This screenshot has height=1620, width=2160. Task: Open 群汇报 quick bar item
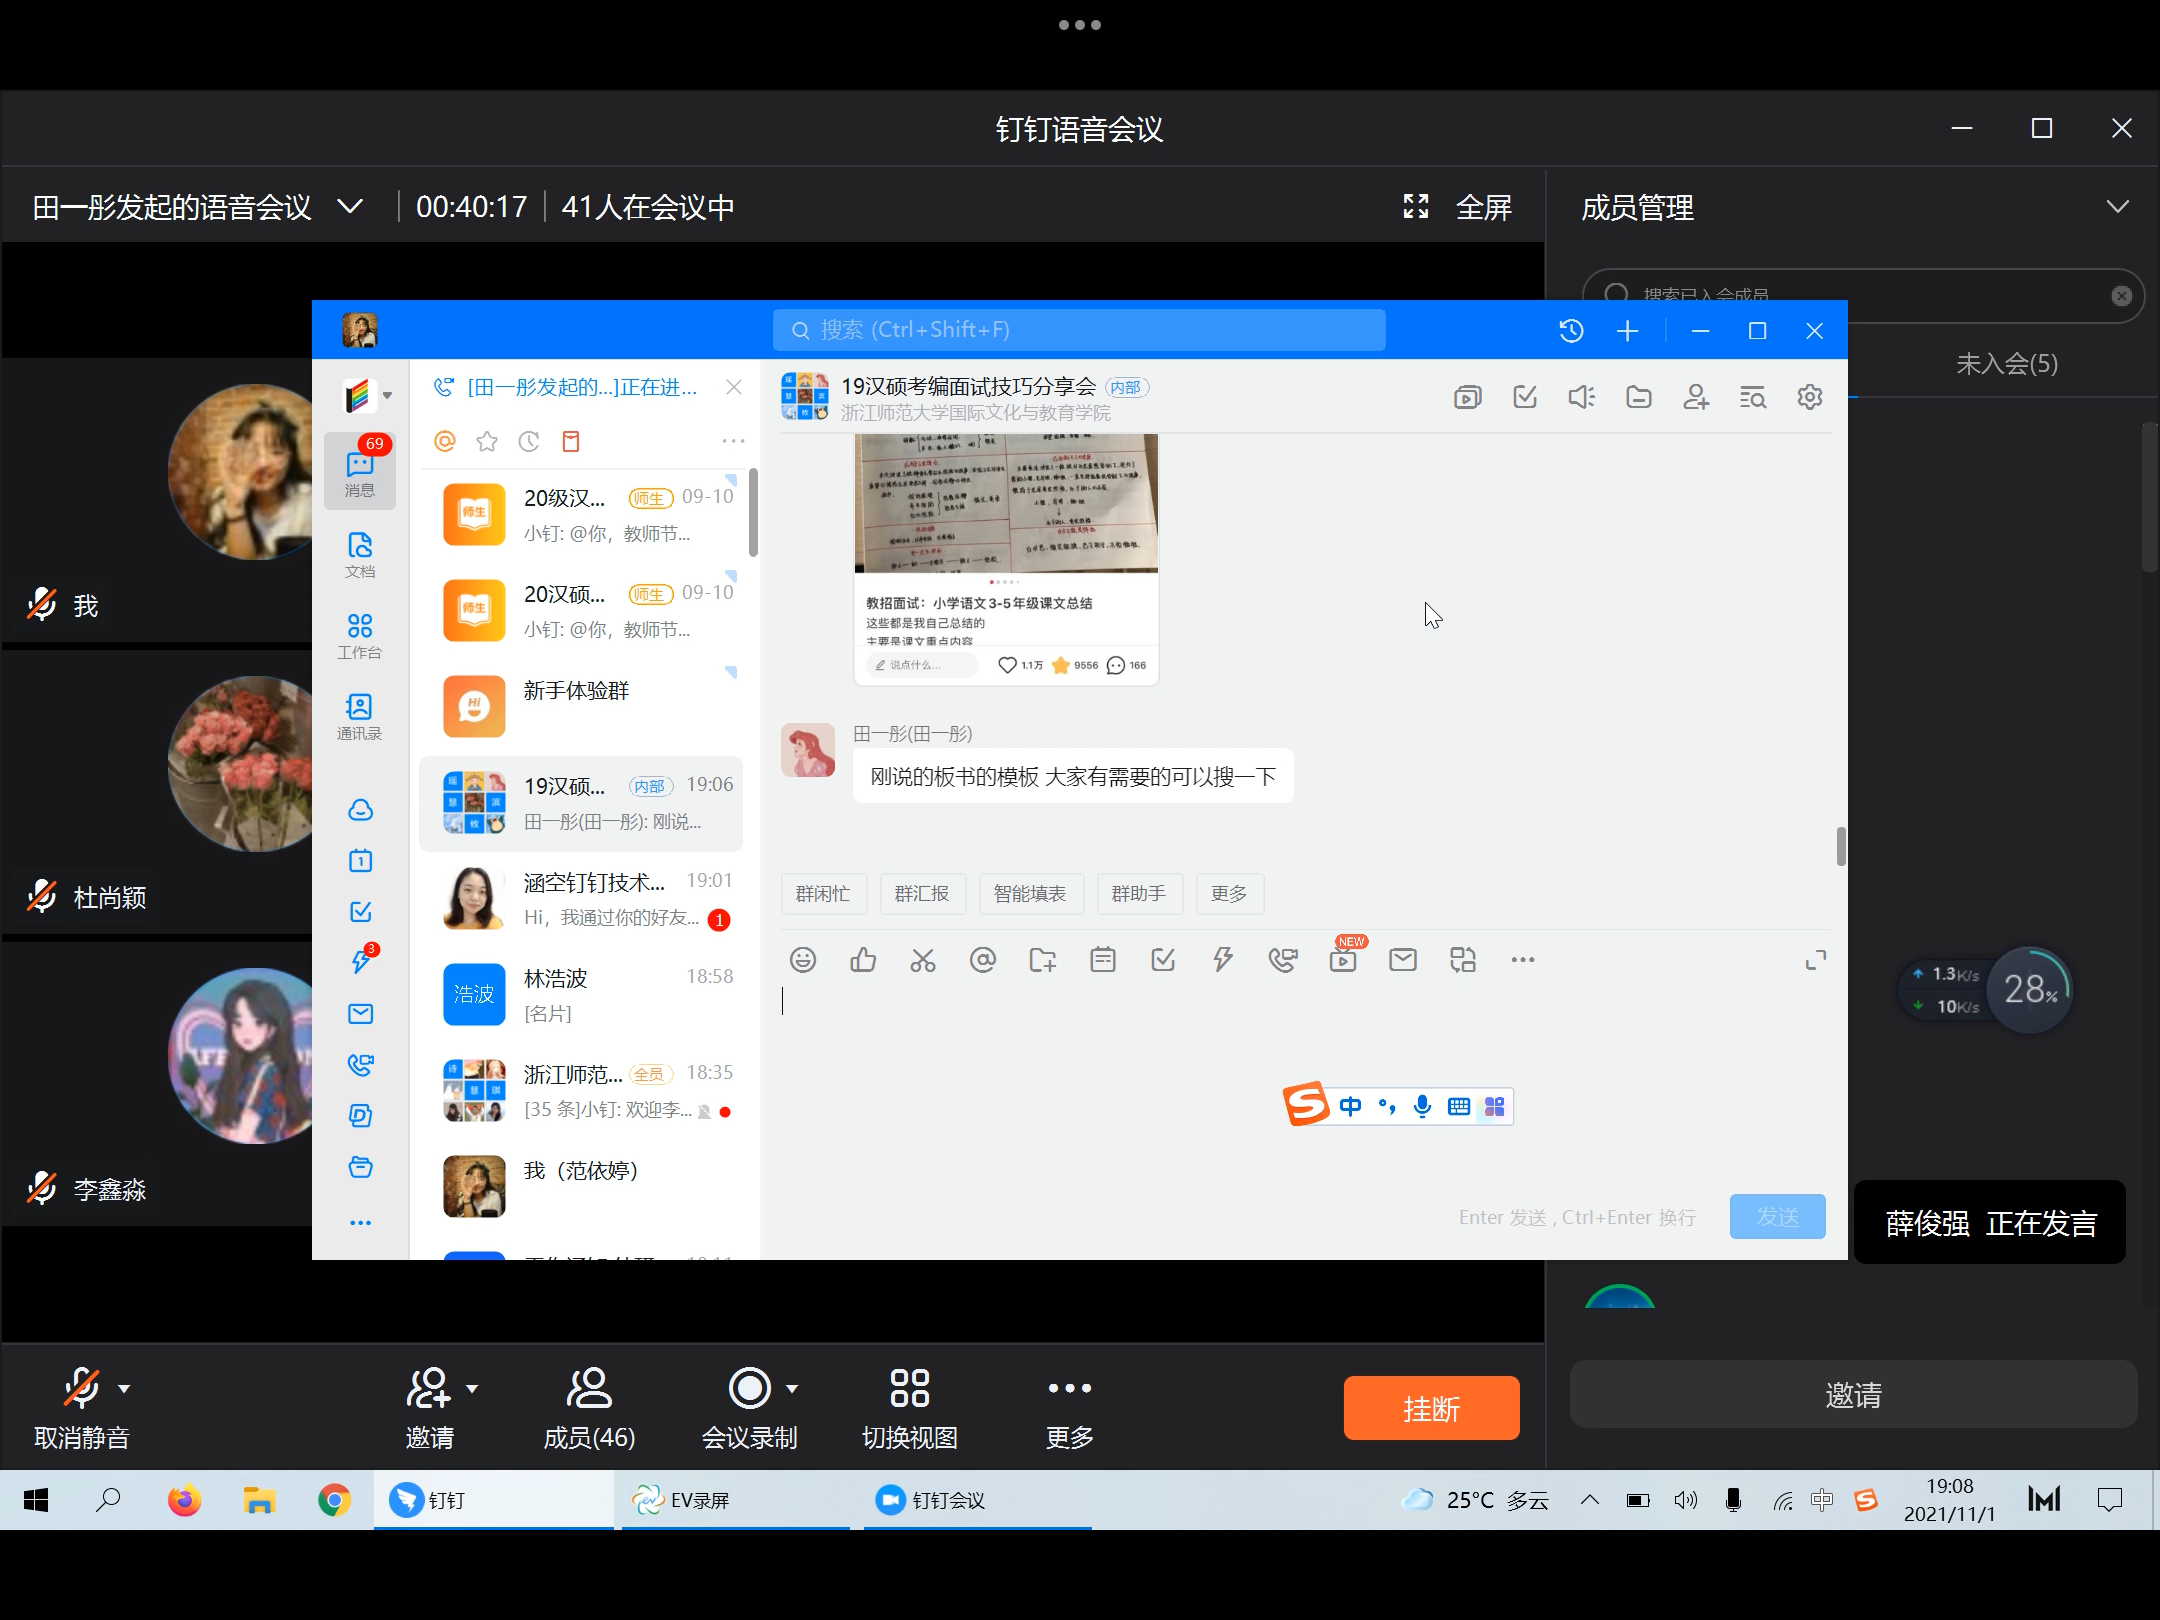922,893
